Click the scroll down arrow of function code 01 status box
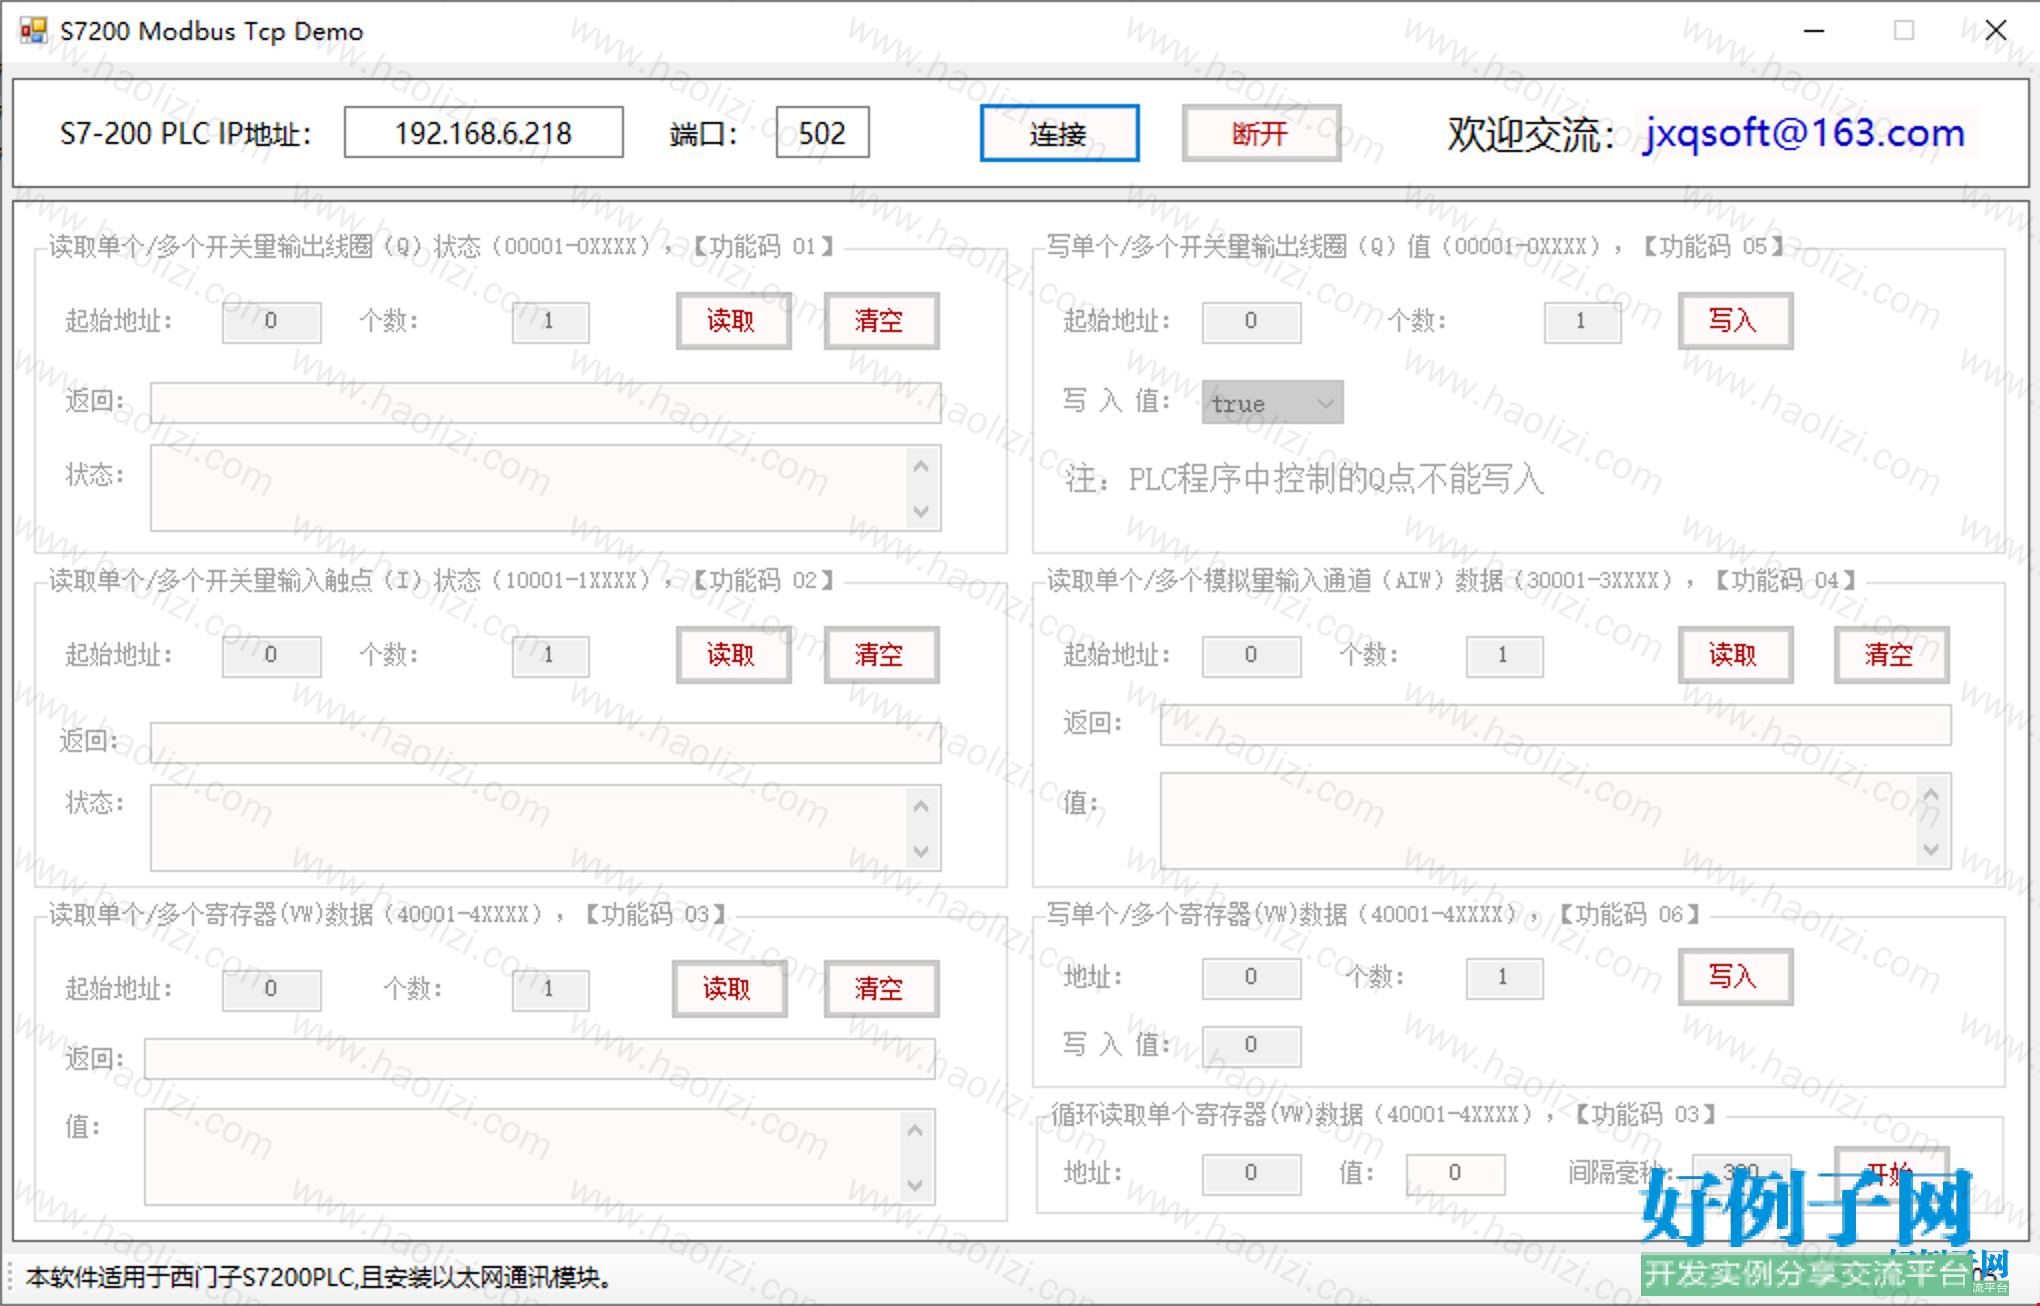Screen dimensions: 2040x1306 coord(921,511)
